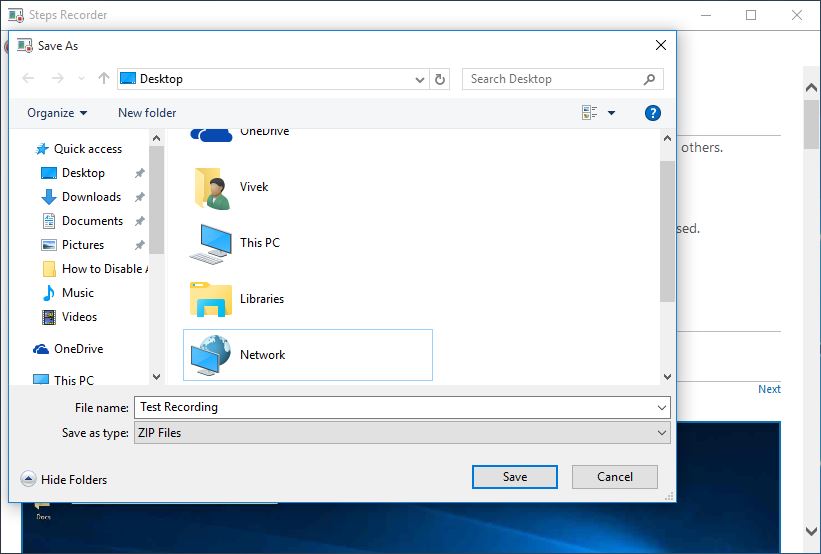821x554 pixels.
Task: Click the File name text box
Action: pos(394,407)
